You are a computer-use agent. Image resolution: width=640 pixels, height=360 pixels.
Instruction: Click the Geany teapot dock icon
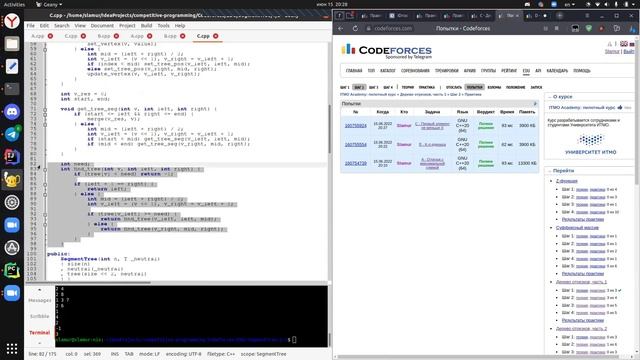(x=12, y=180)
